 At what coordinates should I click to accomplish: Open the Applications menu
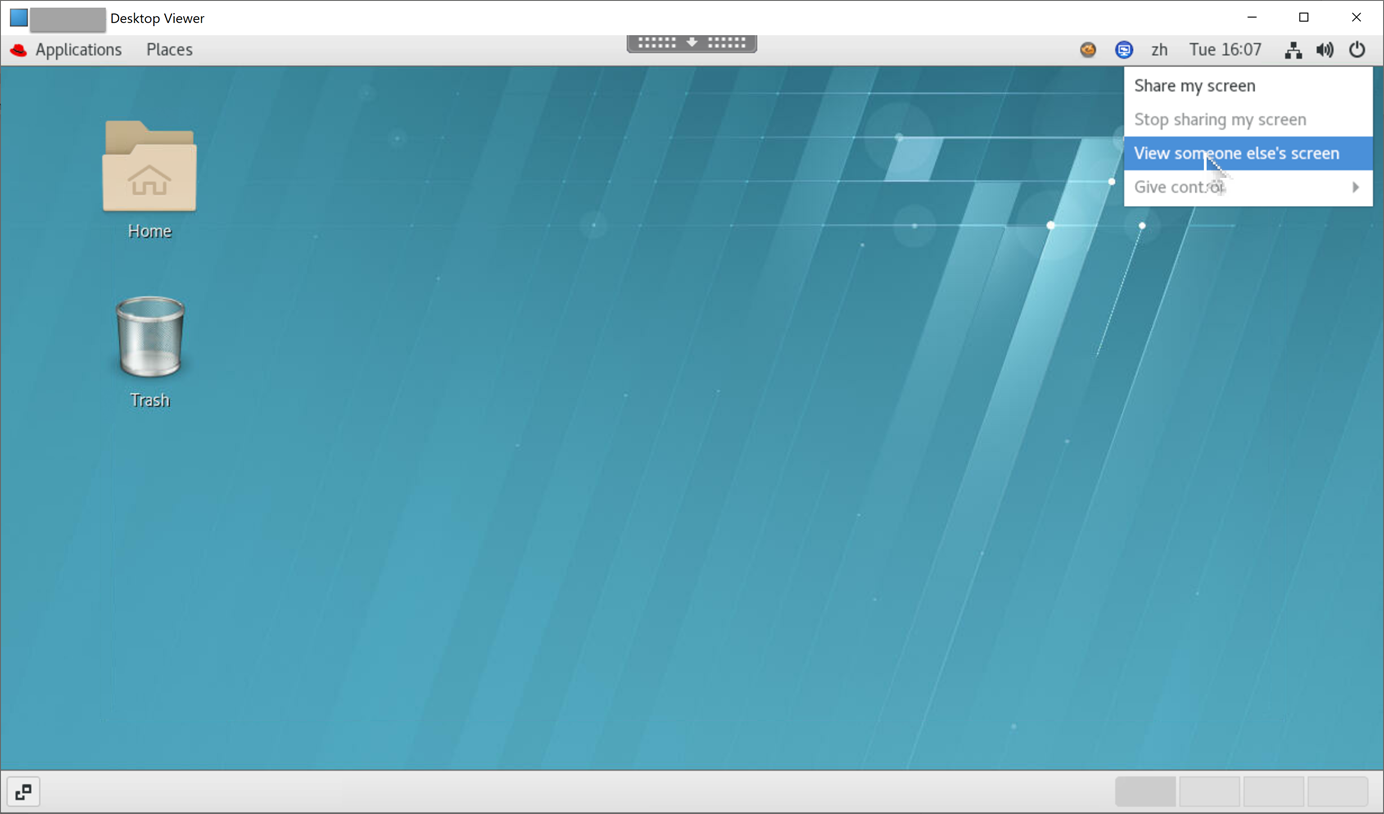pyautogui.click(x=78, y=50)
